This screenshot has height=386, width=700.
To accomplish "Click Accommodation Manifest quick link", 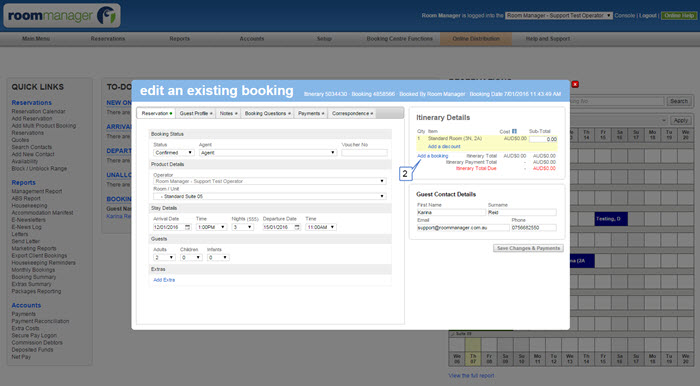I will tap(42, 213).
